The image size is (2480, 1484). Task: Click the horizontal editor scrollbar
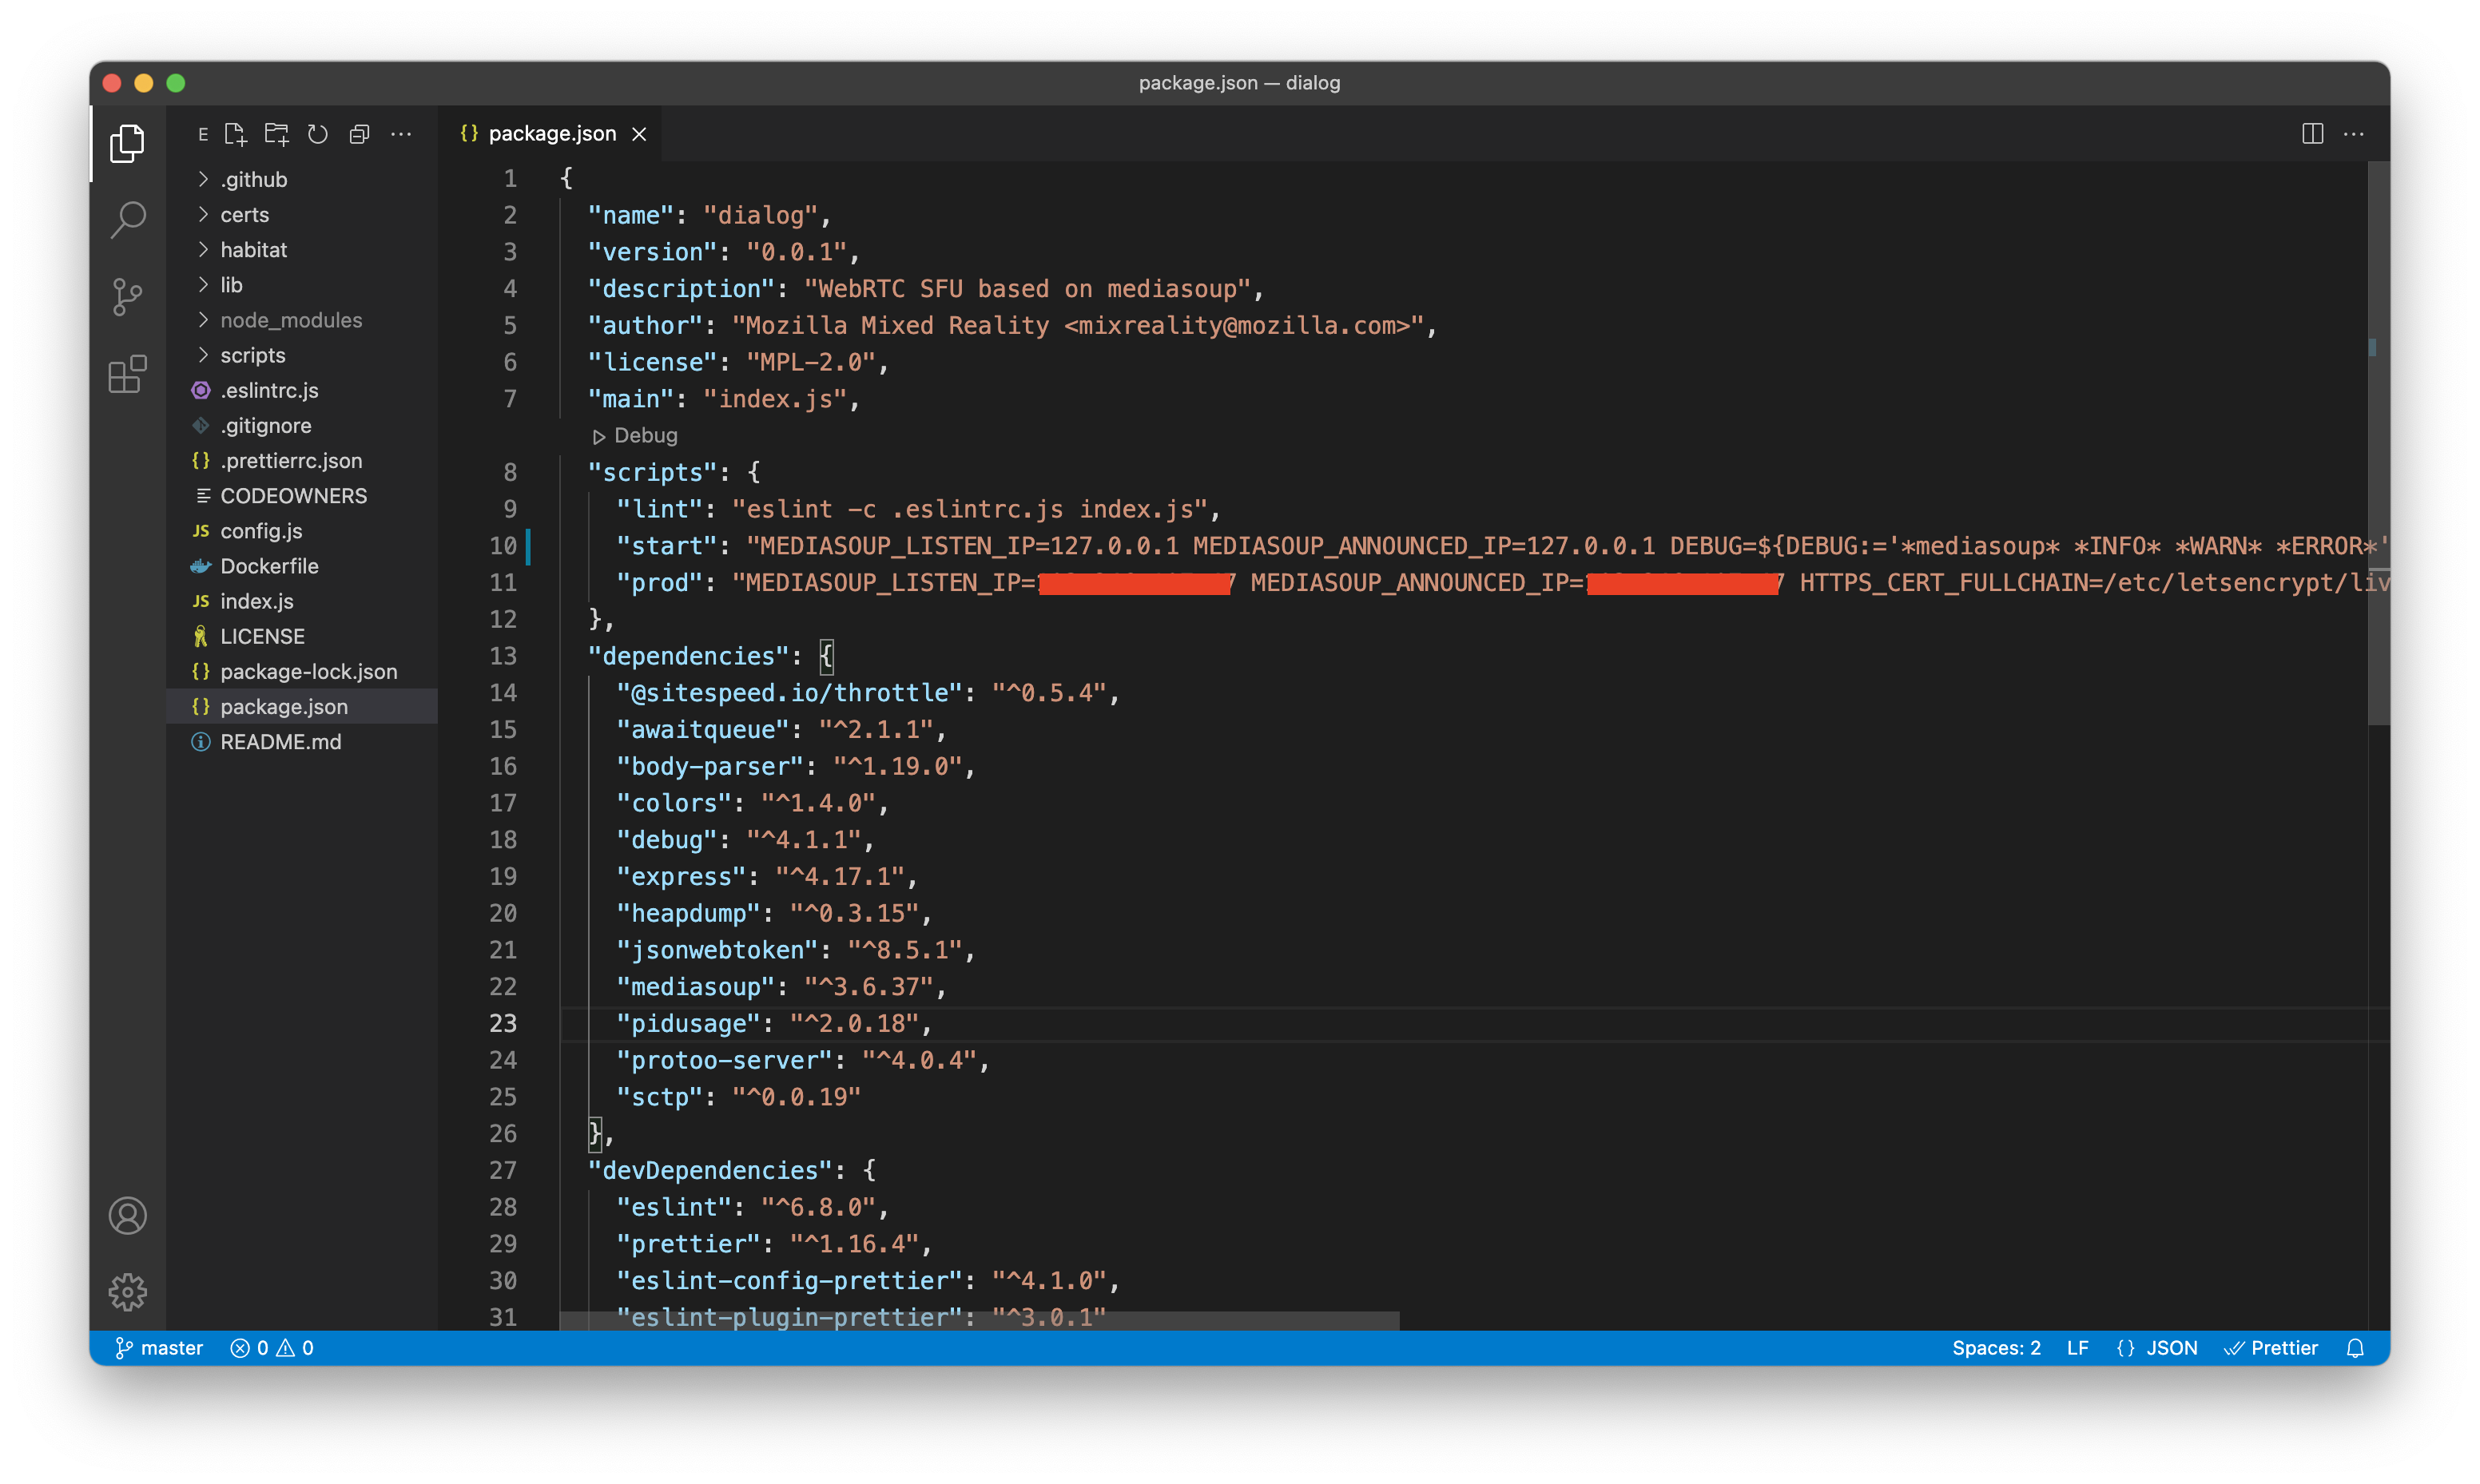coord(980,1321)
